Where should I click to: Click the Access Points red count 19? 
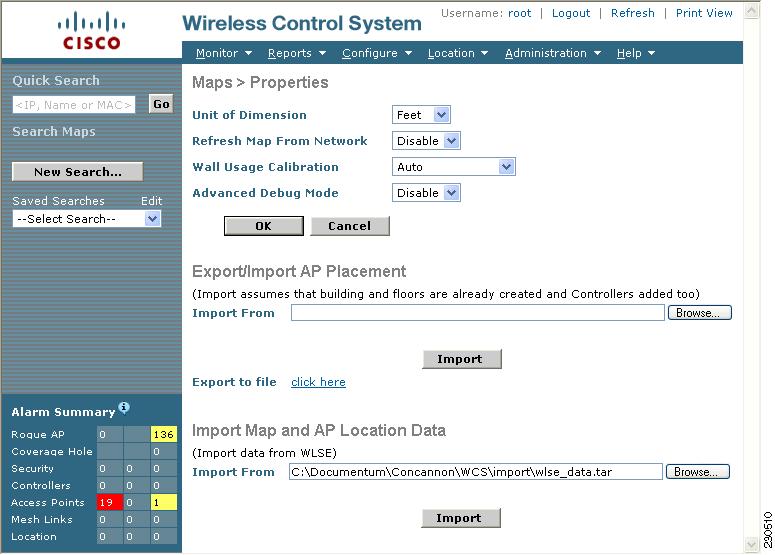[110, 503]
